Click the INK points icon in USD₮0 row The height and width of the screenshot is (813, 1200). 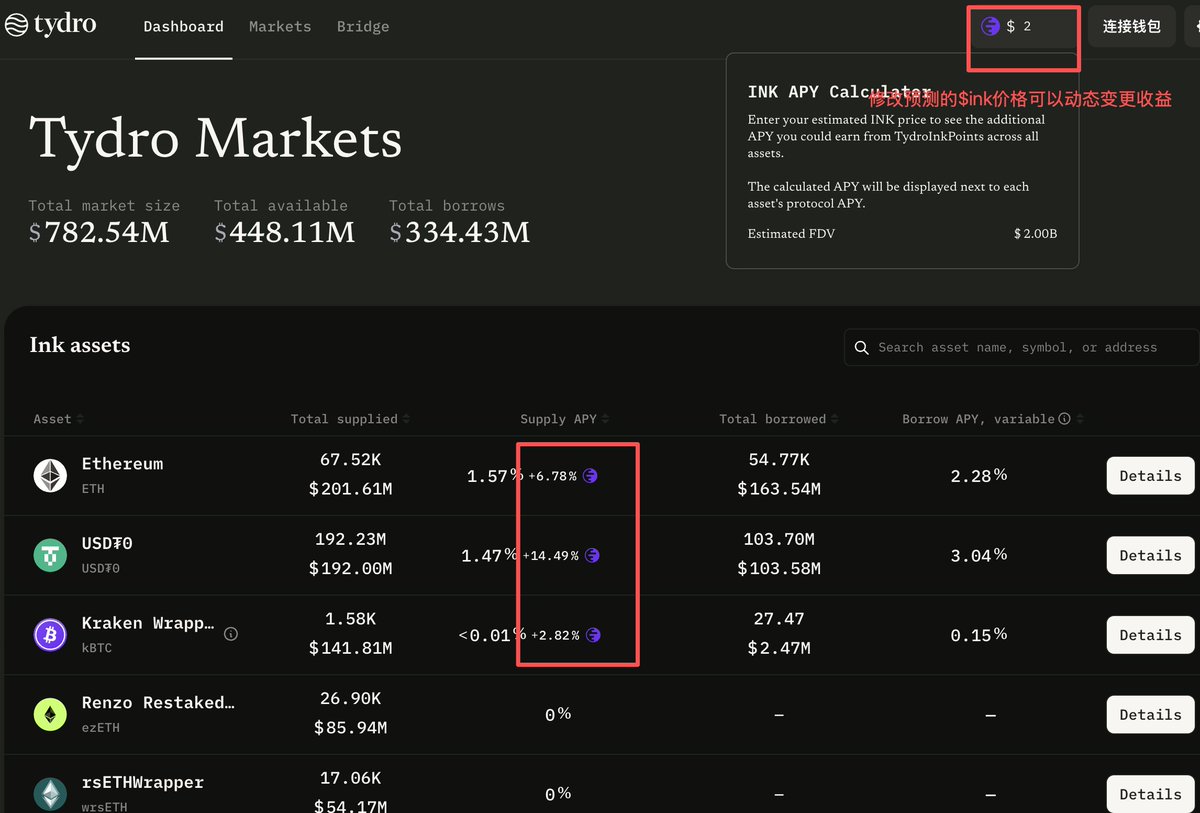click(592, 555)
